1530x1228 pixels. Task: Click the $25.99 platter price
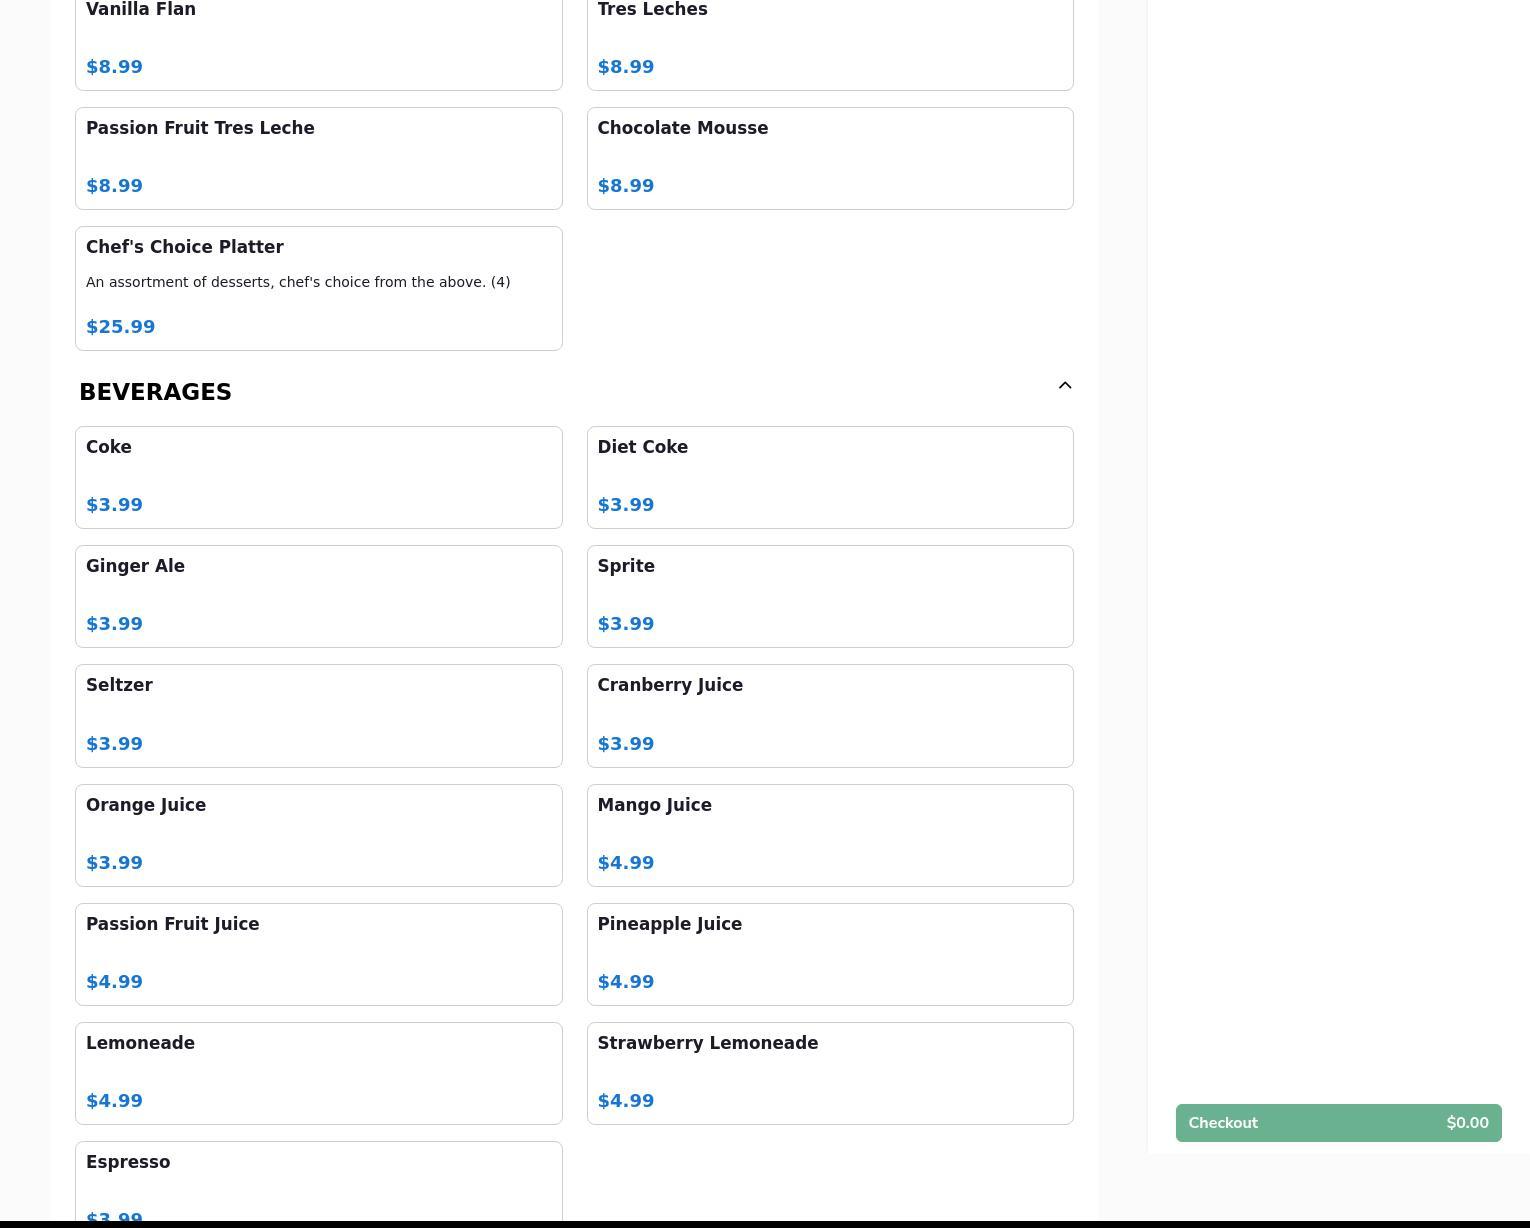tap(121, 327)
